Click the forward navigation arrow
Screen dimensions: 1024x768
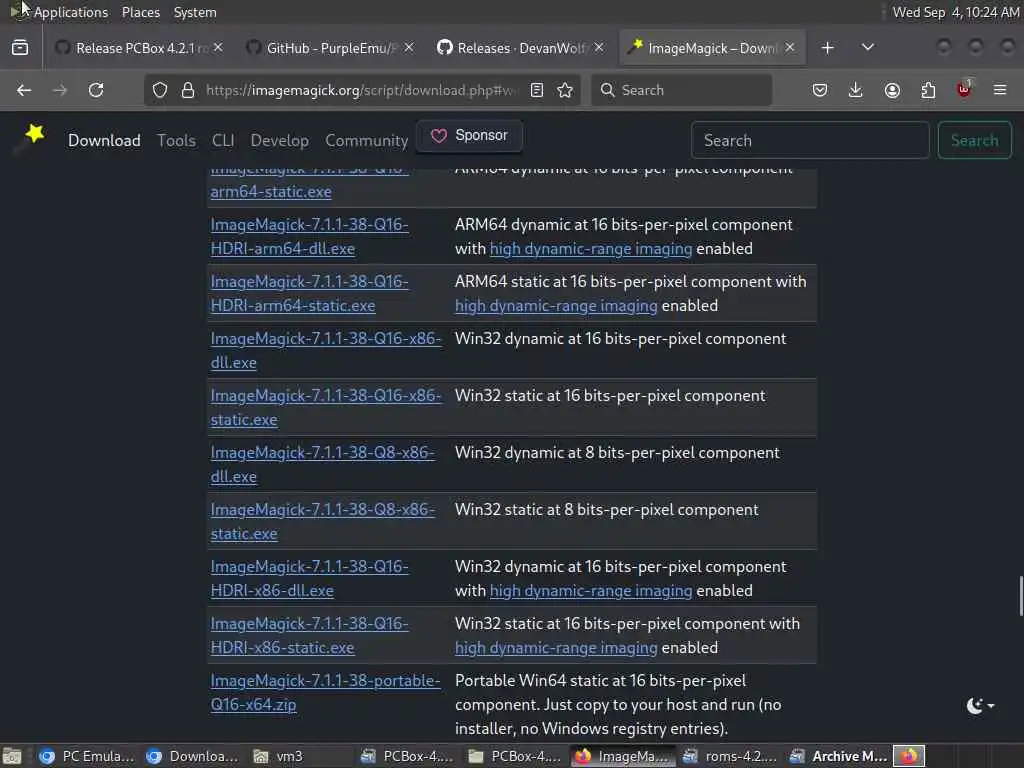tap(60, 90)
